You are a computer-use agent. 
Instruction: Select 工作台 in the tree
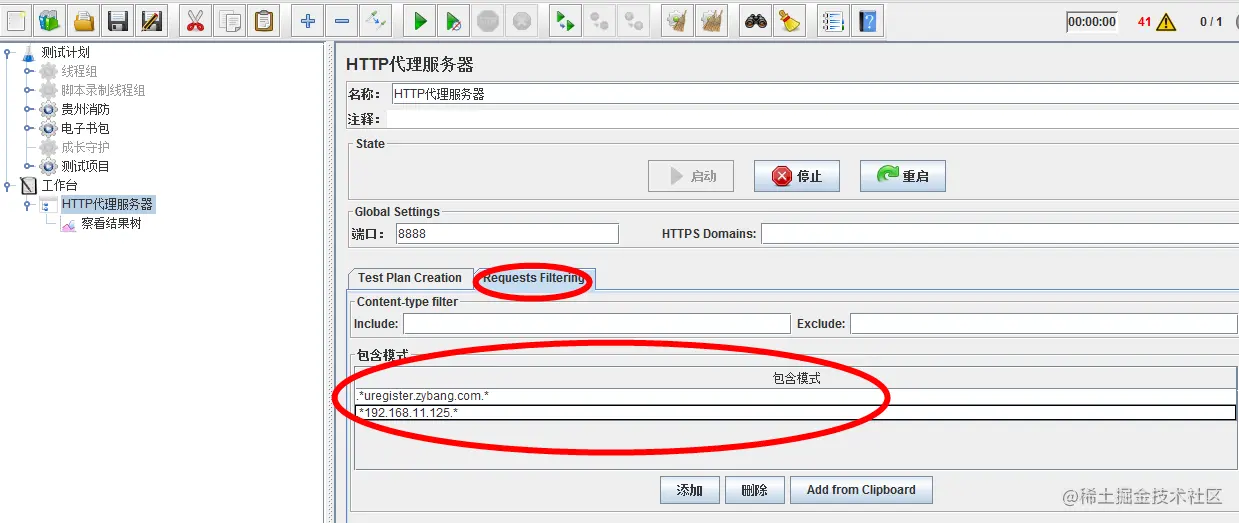pos(59,185)
